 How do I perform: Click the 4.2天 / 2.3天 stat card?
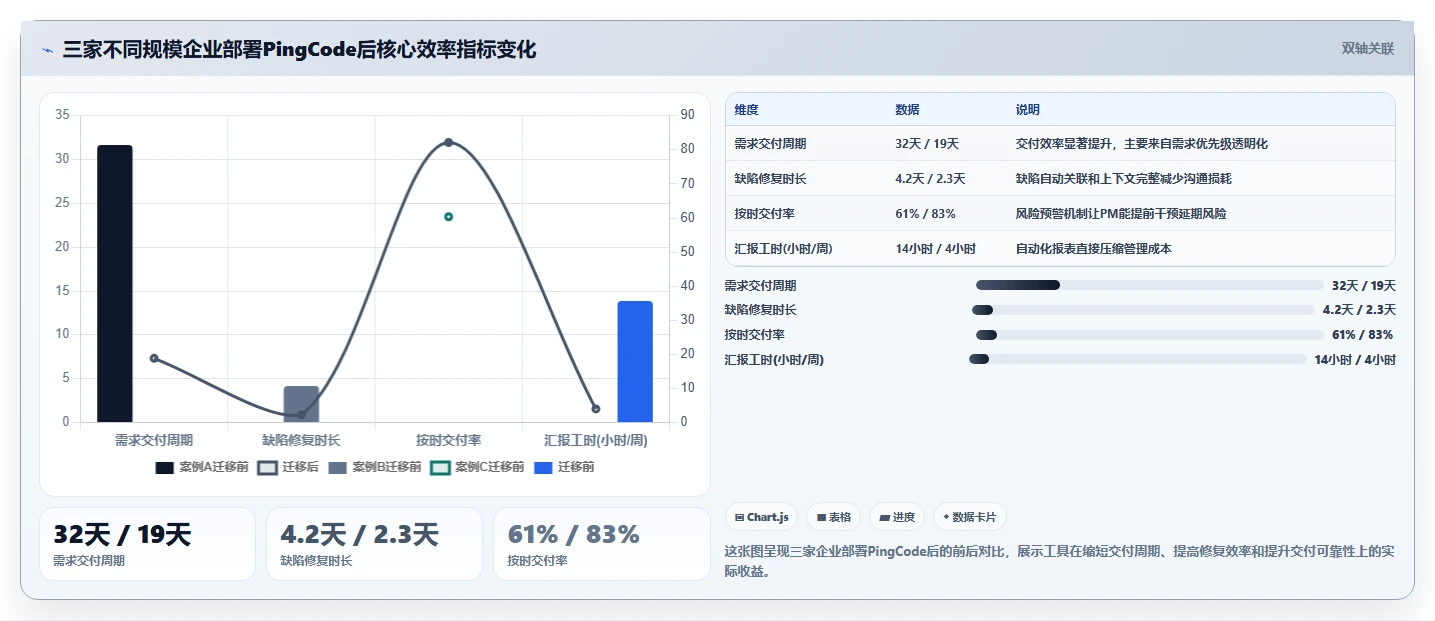tap(374, 543)
